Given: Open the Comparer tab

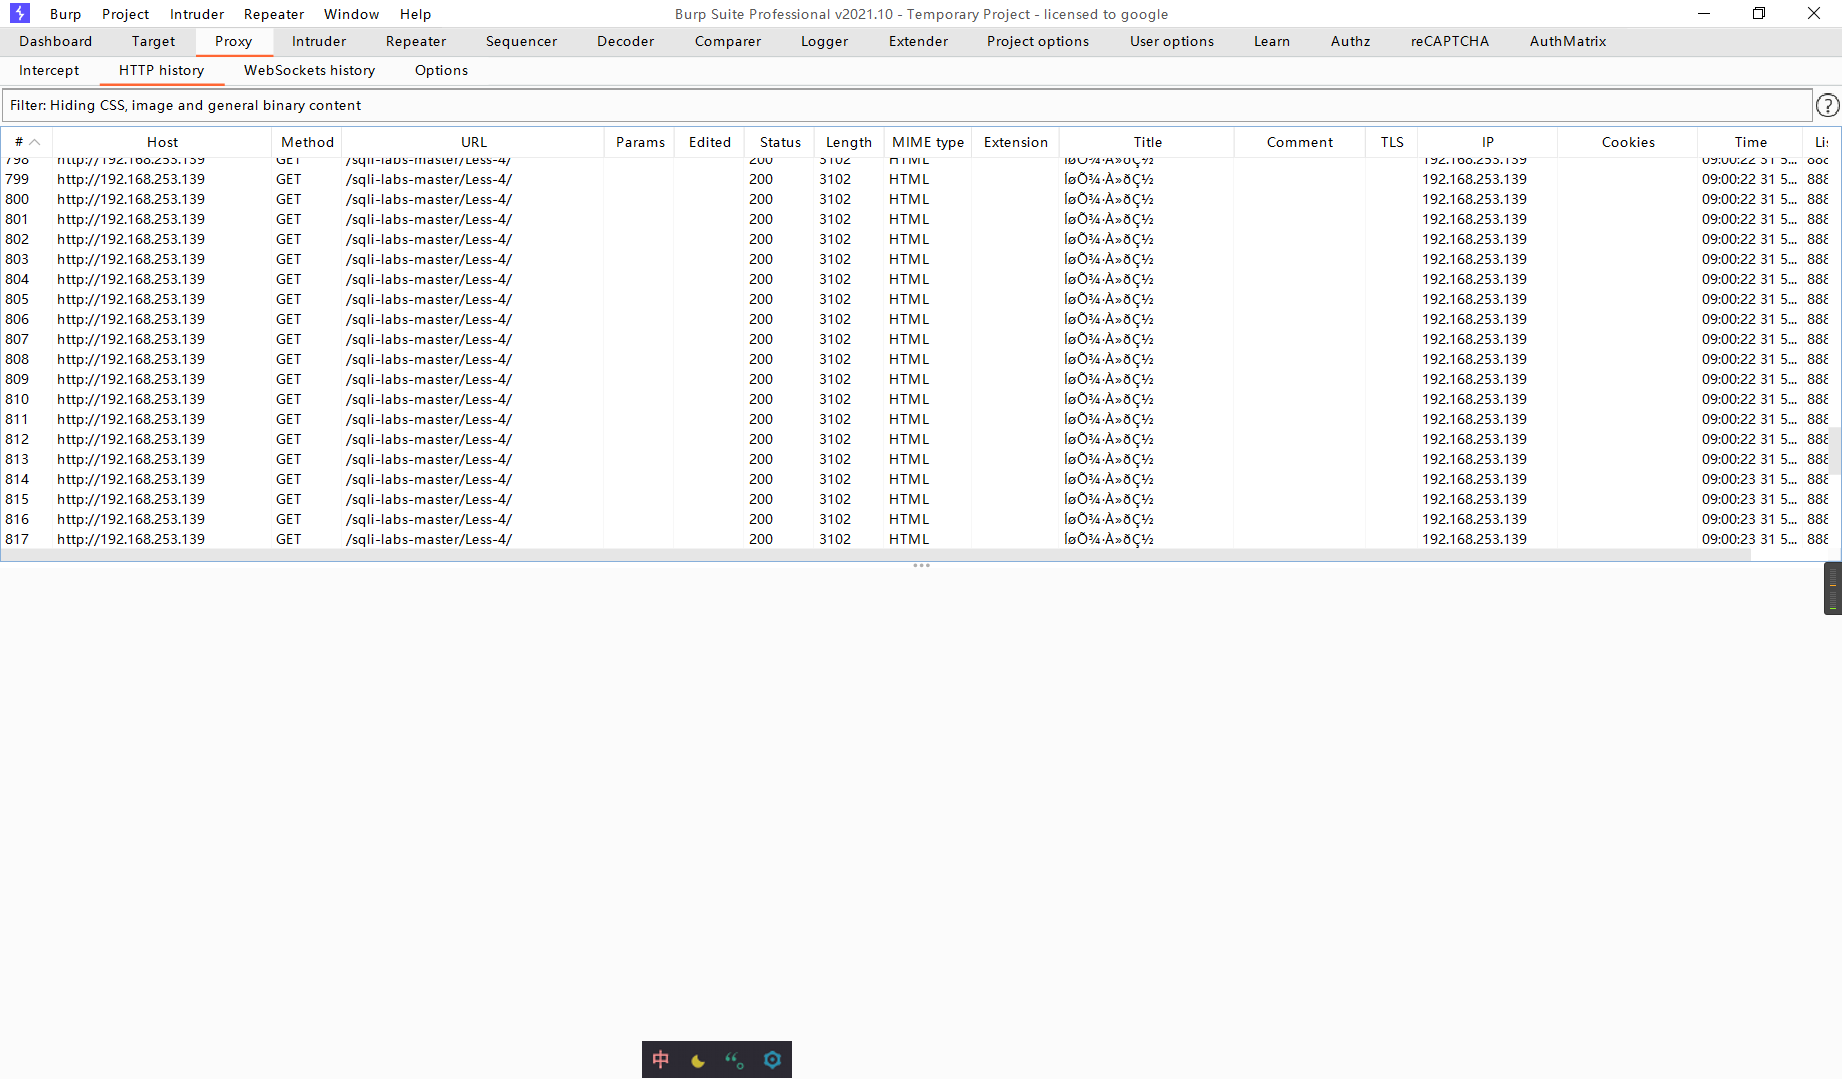Looking at the screenshot, I should click(728, 41).
